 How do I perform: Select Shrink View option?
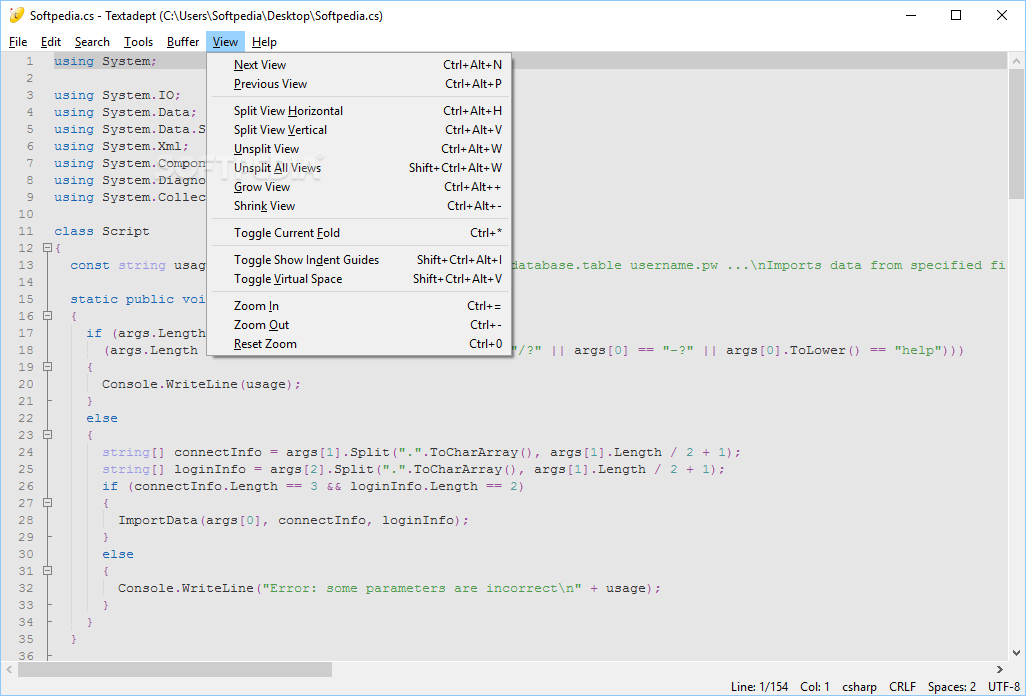click(359, 205)
